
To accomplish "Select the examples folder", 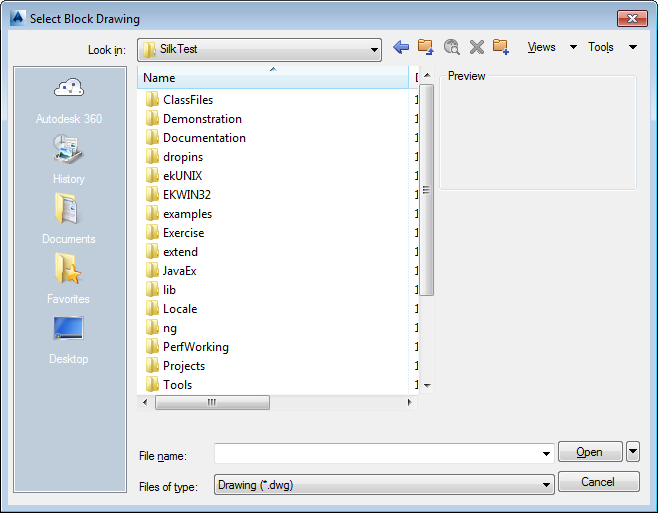I will tap(179, 214).
